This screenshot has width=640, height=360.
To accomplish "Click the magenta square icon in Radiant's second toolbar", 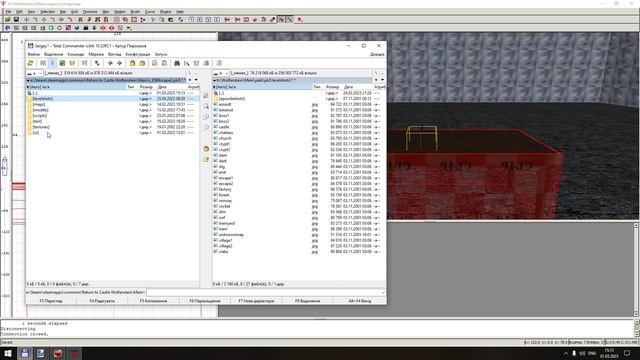I will [68, 28].
